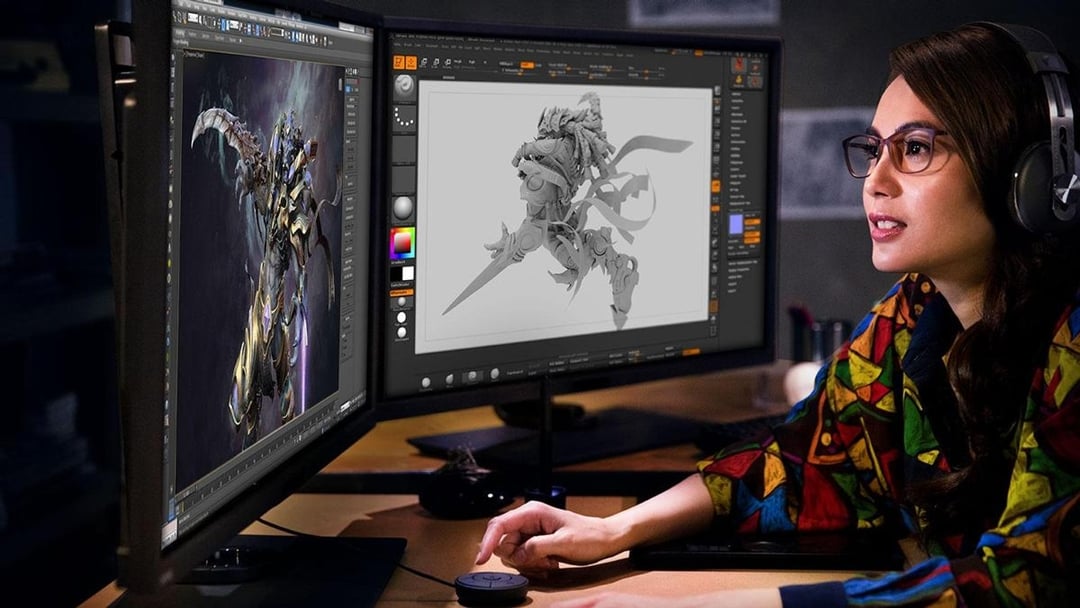This screenshot has width=1080, height=608.
Task: Toggle the orange Zadd button in ZBrush top shelf
Action: 527,65
